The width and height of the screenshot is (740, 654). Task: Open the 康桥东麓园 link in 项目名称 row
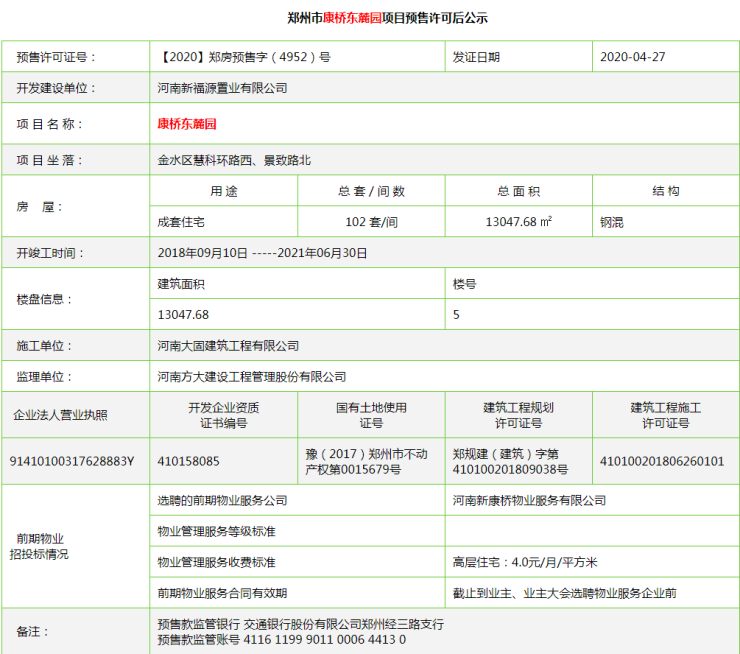tap(187, 124)
